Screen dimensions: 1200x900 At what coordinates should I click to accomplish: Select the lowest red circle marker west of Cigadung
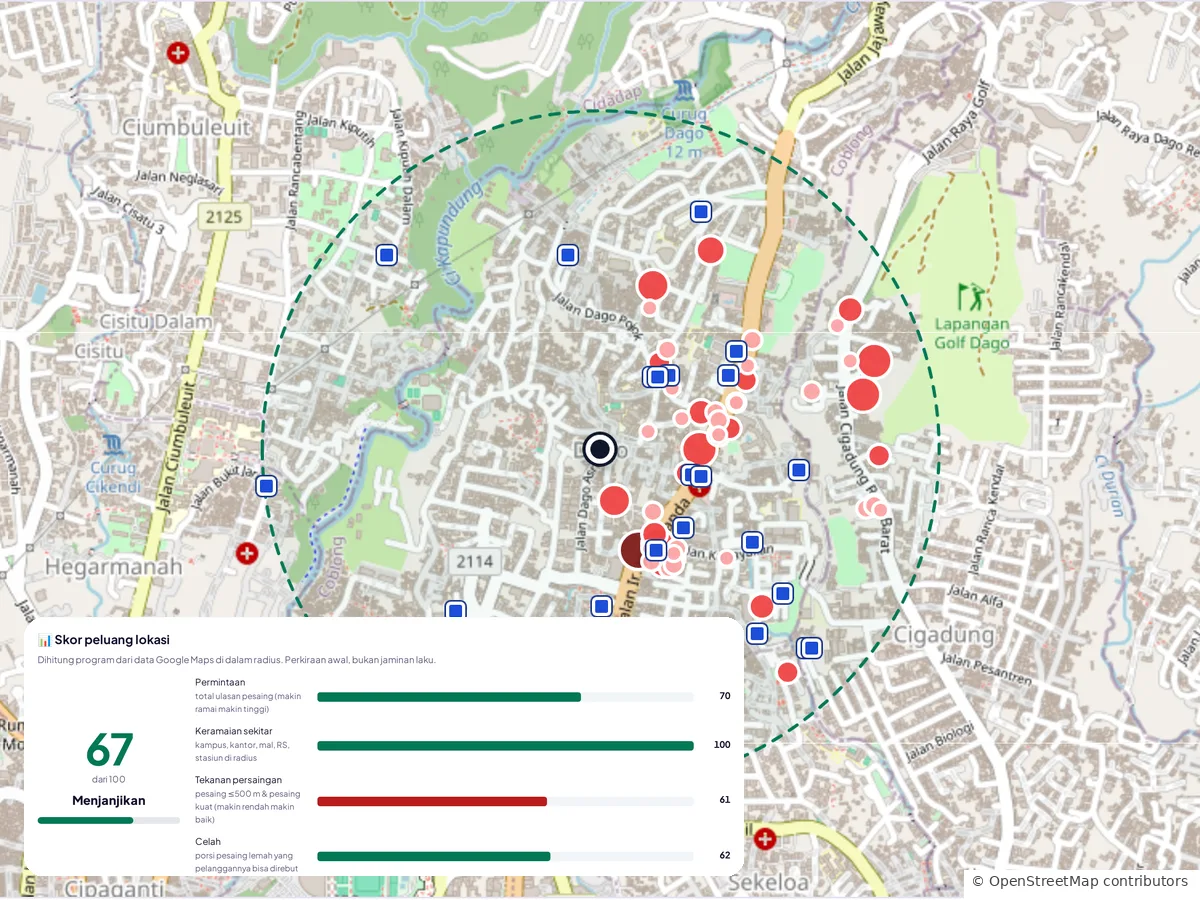tap(788, 672)
